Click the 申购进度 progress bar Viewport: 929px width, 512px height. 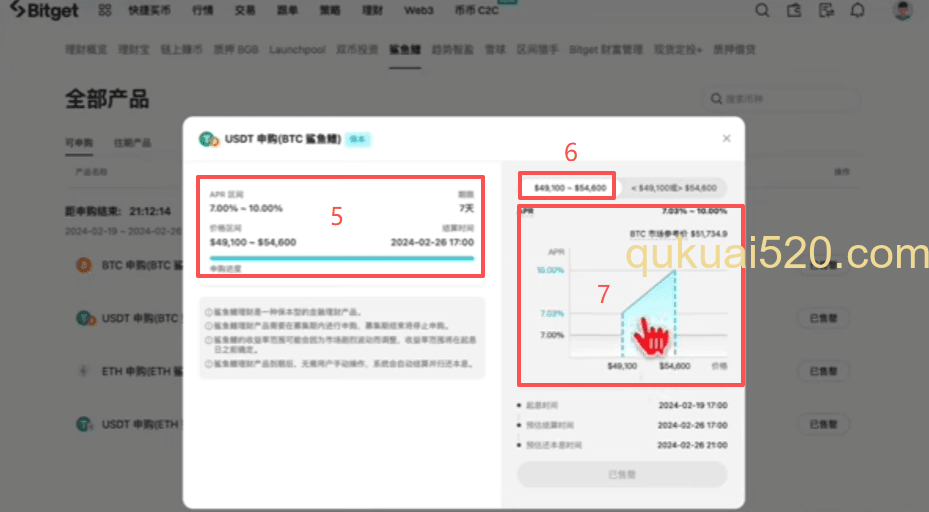tap(342, 258)
